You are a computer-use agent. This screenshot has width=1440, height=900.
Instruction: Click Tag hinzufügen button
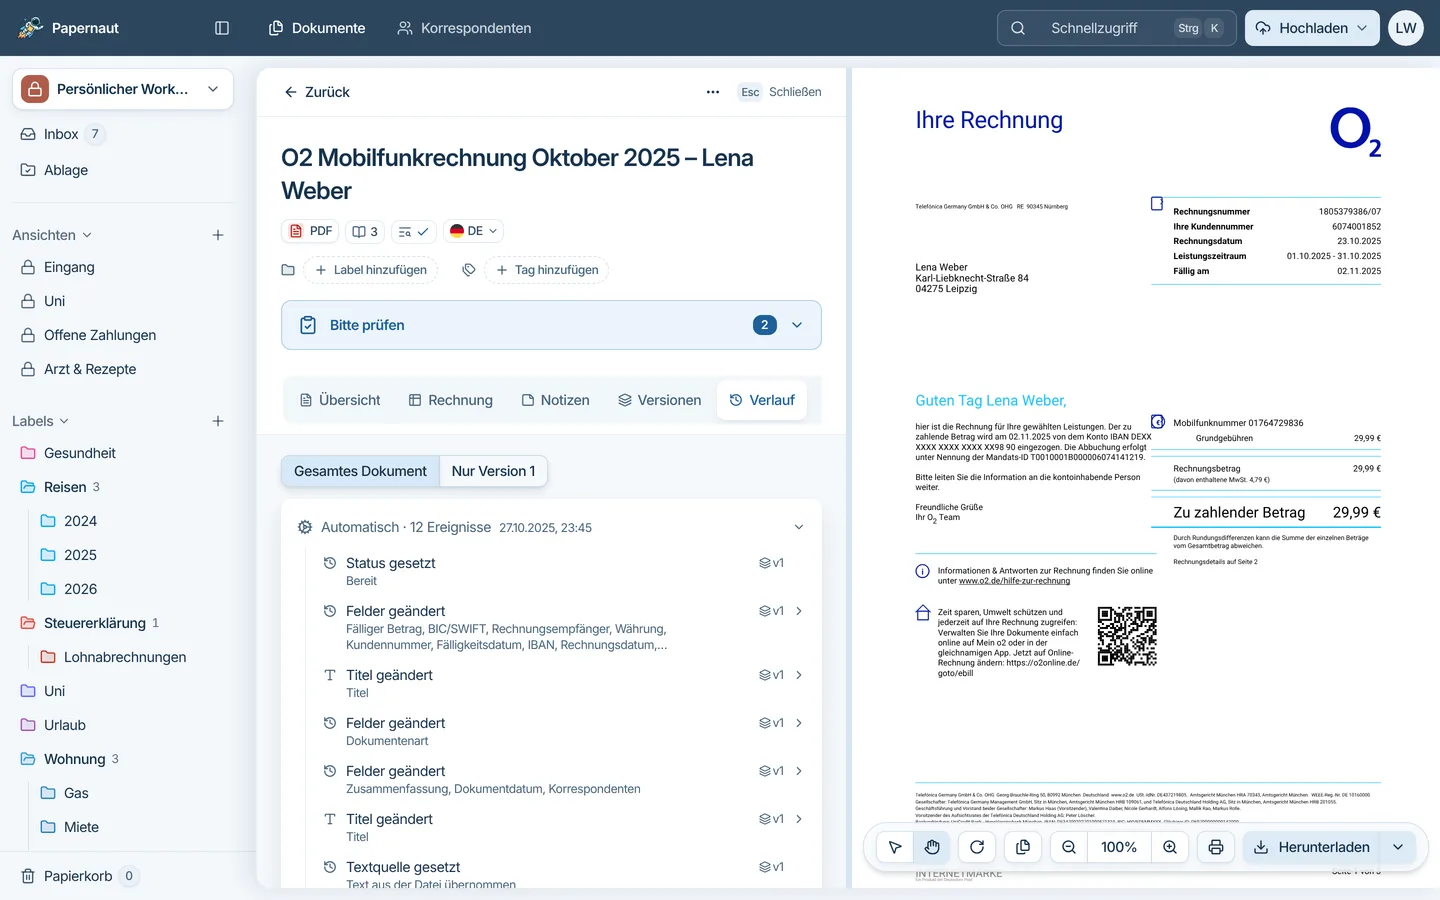coord(547,270)
